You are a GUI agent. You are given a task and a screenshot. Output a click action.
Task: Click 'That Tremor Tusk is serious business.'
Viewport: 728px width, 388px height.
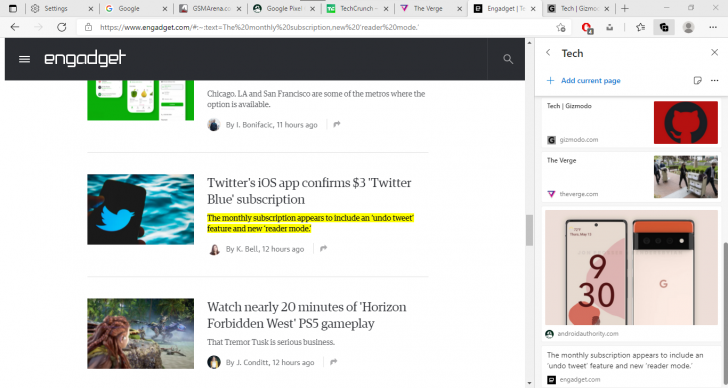click(x=271, y=342)
